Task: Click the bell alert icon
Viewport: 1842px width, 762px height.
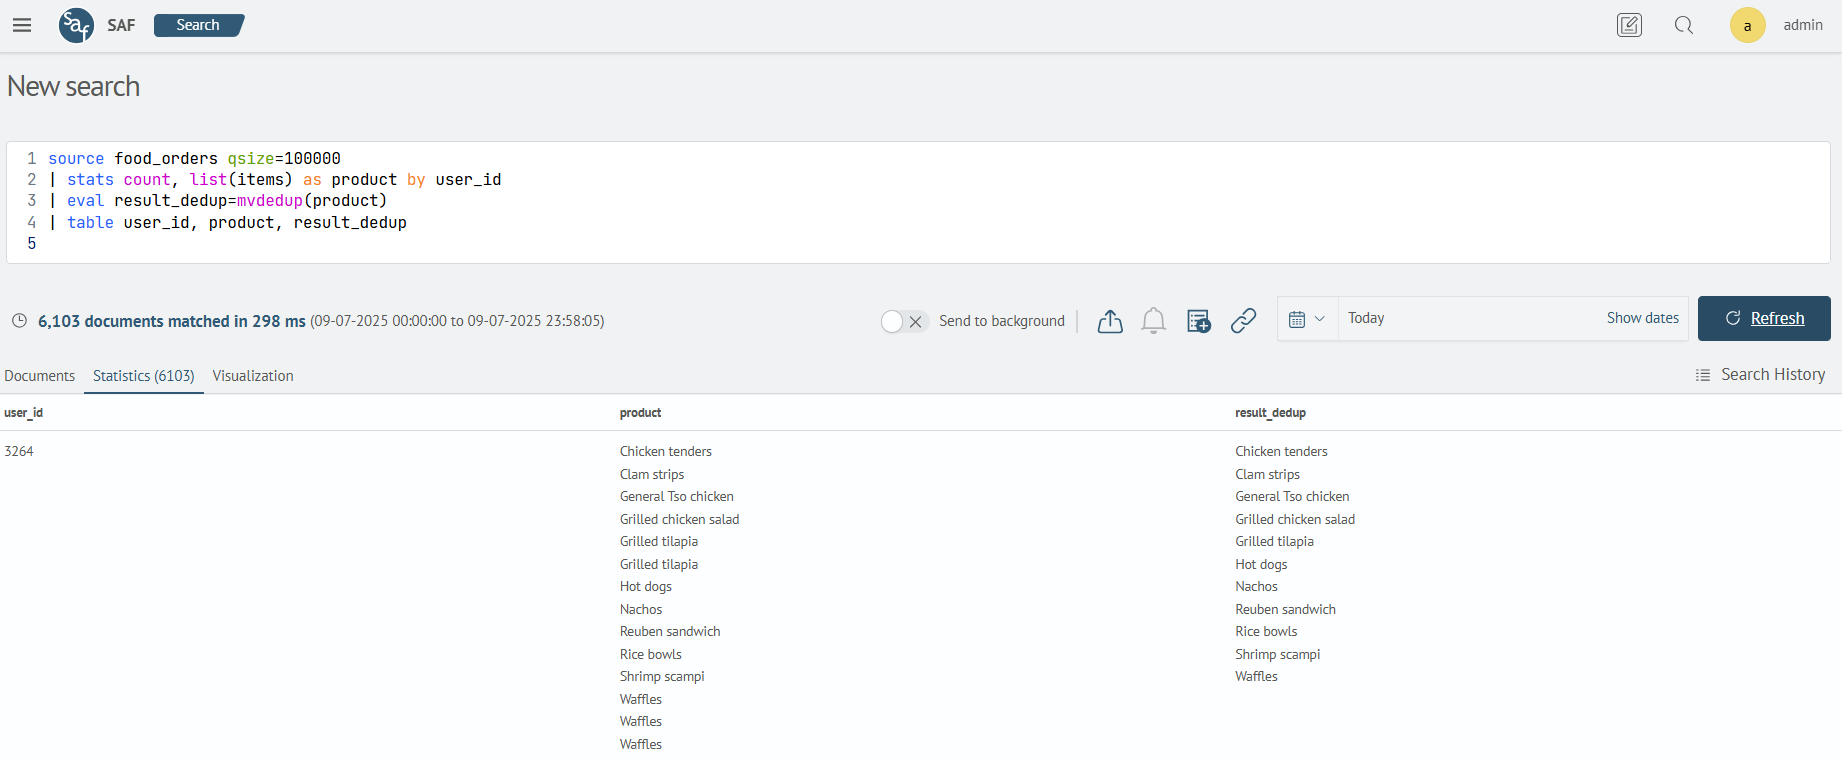Action: point(1153,321)
